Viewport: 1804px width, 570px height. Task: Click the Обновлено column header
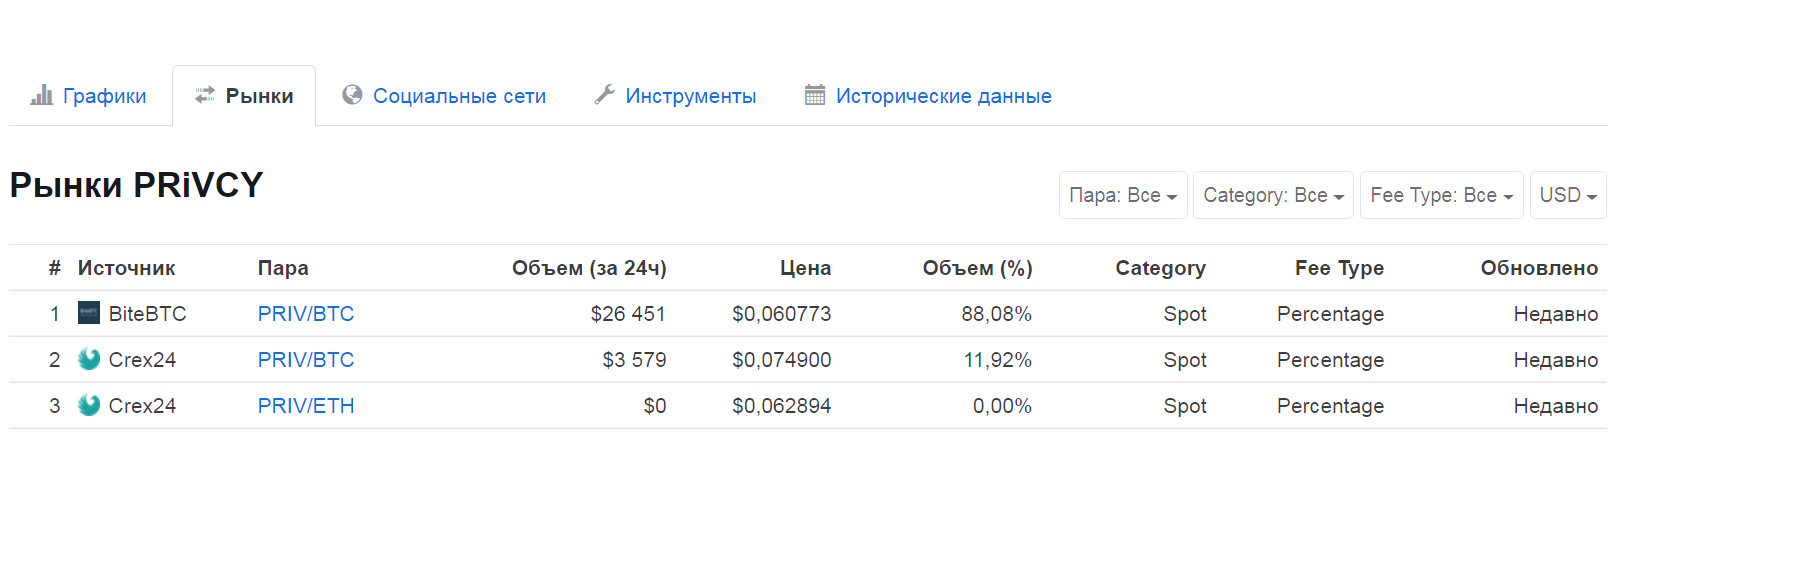point(1539,268)
